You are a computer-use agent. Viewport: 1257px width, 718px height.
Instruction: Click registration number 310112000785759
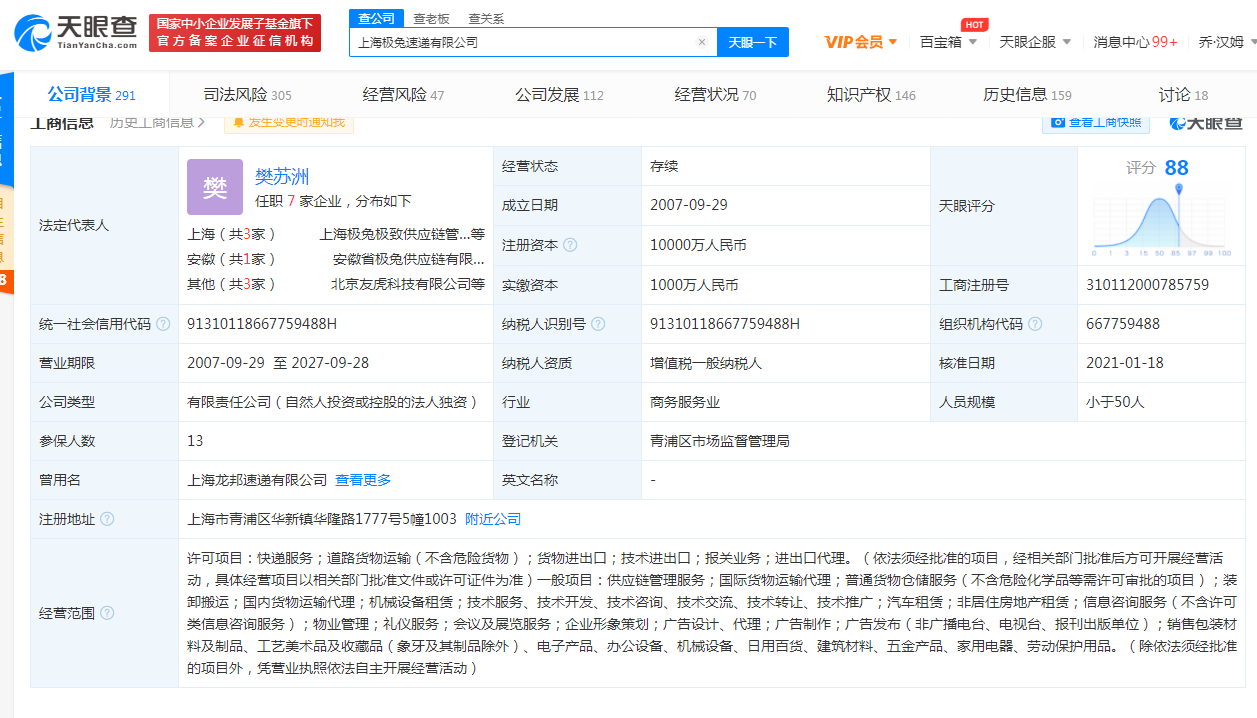1147,285
